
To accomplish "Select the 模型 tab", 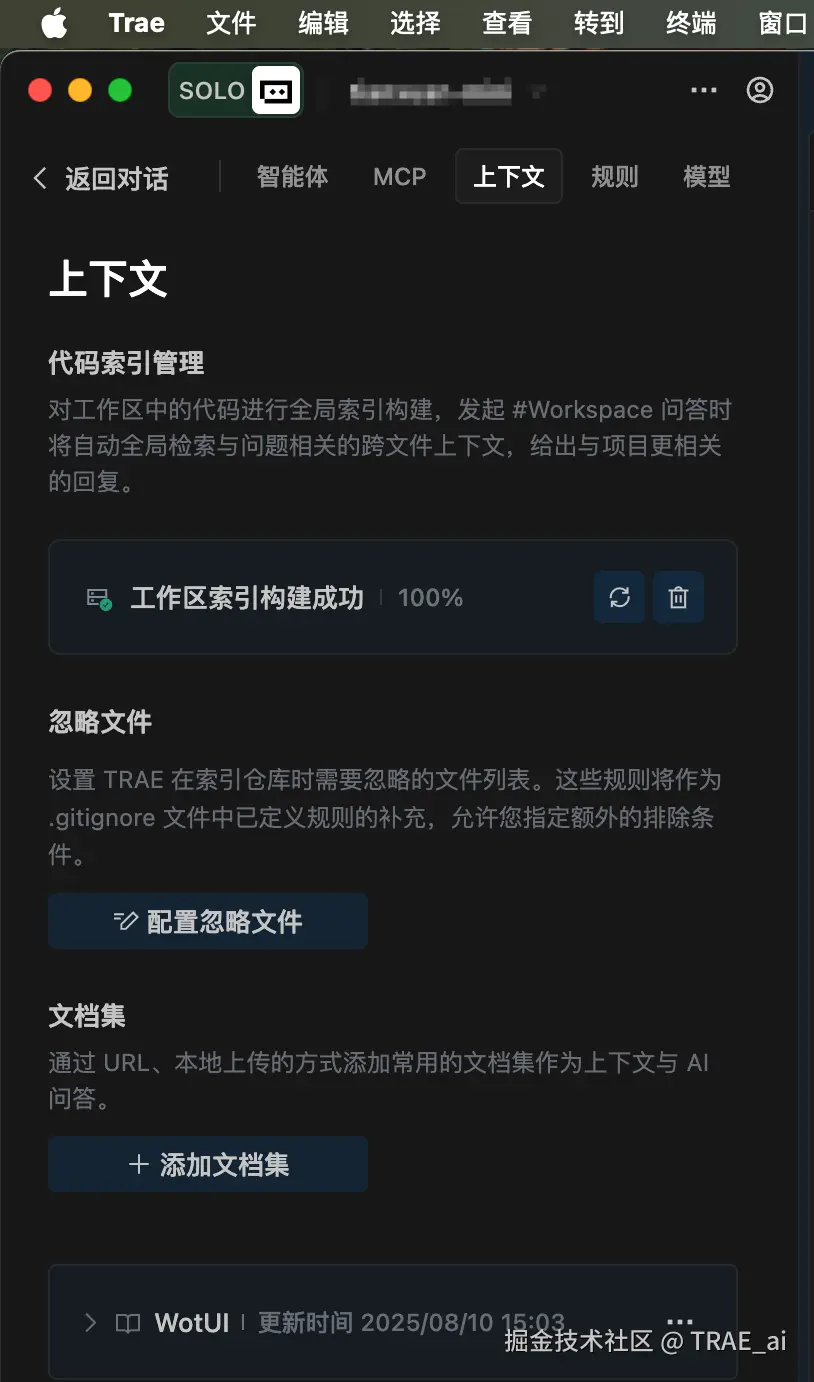I will [x=706, y=177].
